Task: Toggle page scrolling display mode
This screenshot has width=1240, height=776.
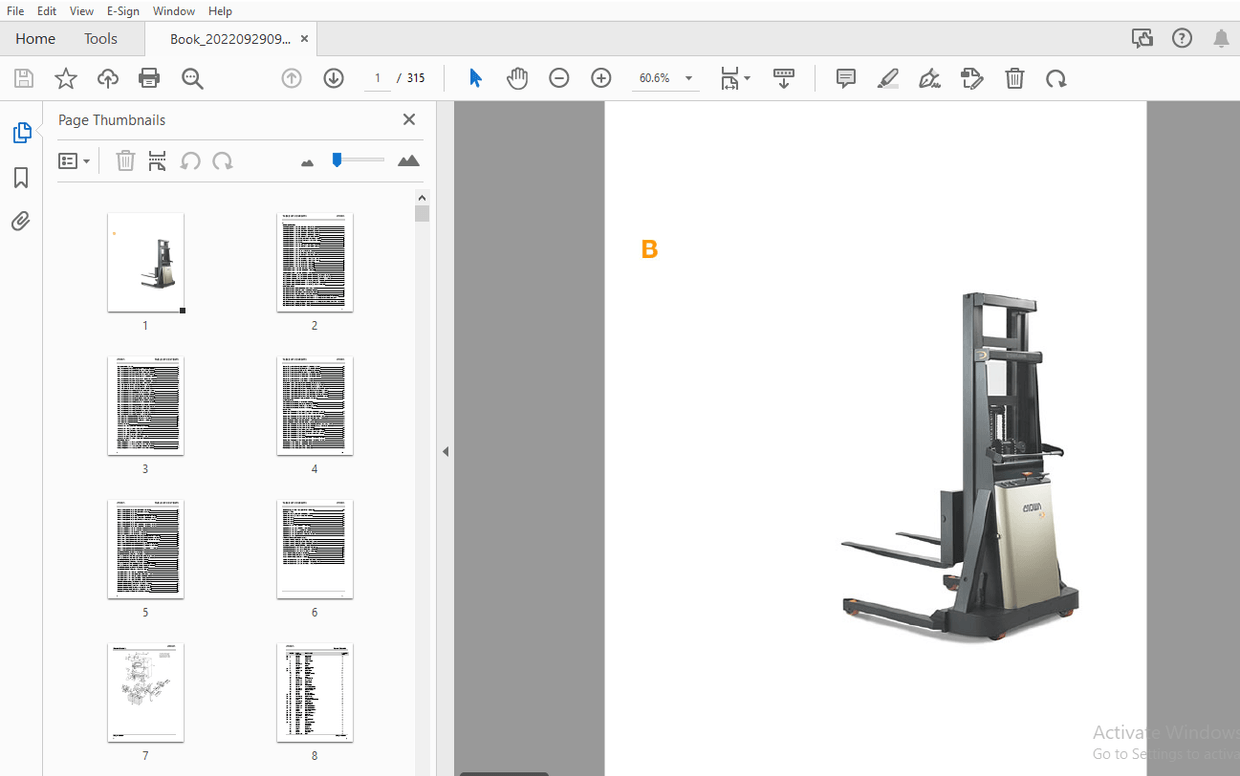Action: pos(784,77)
